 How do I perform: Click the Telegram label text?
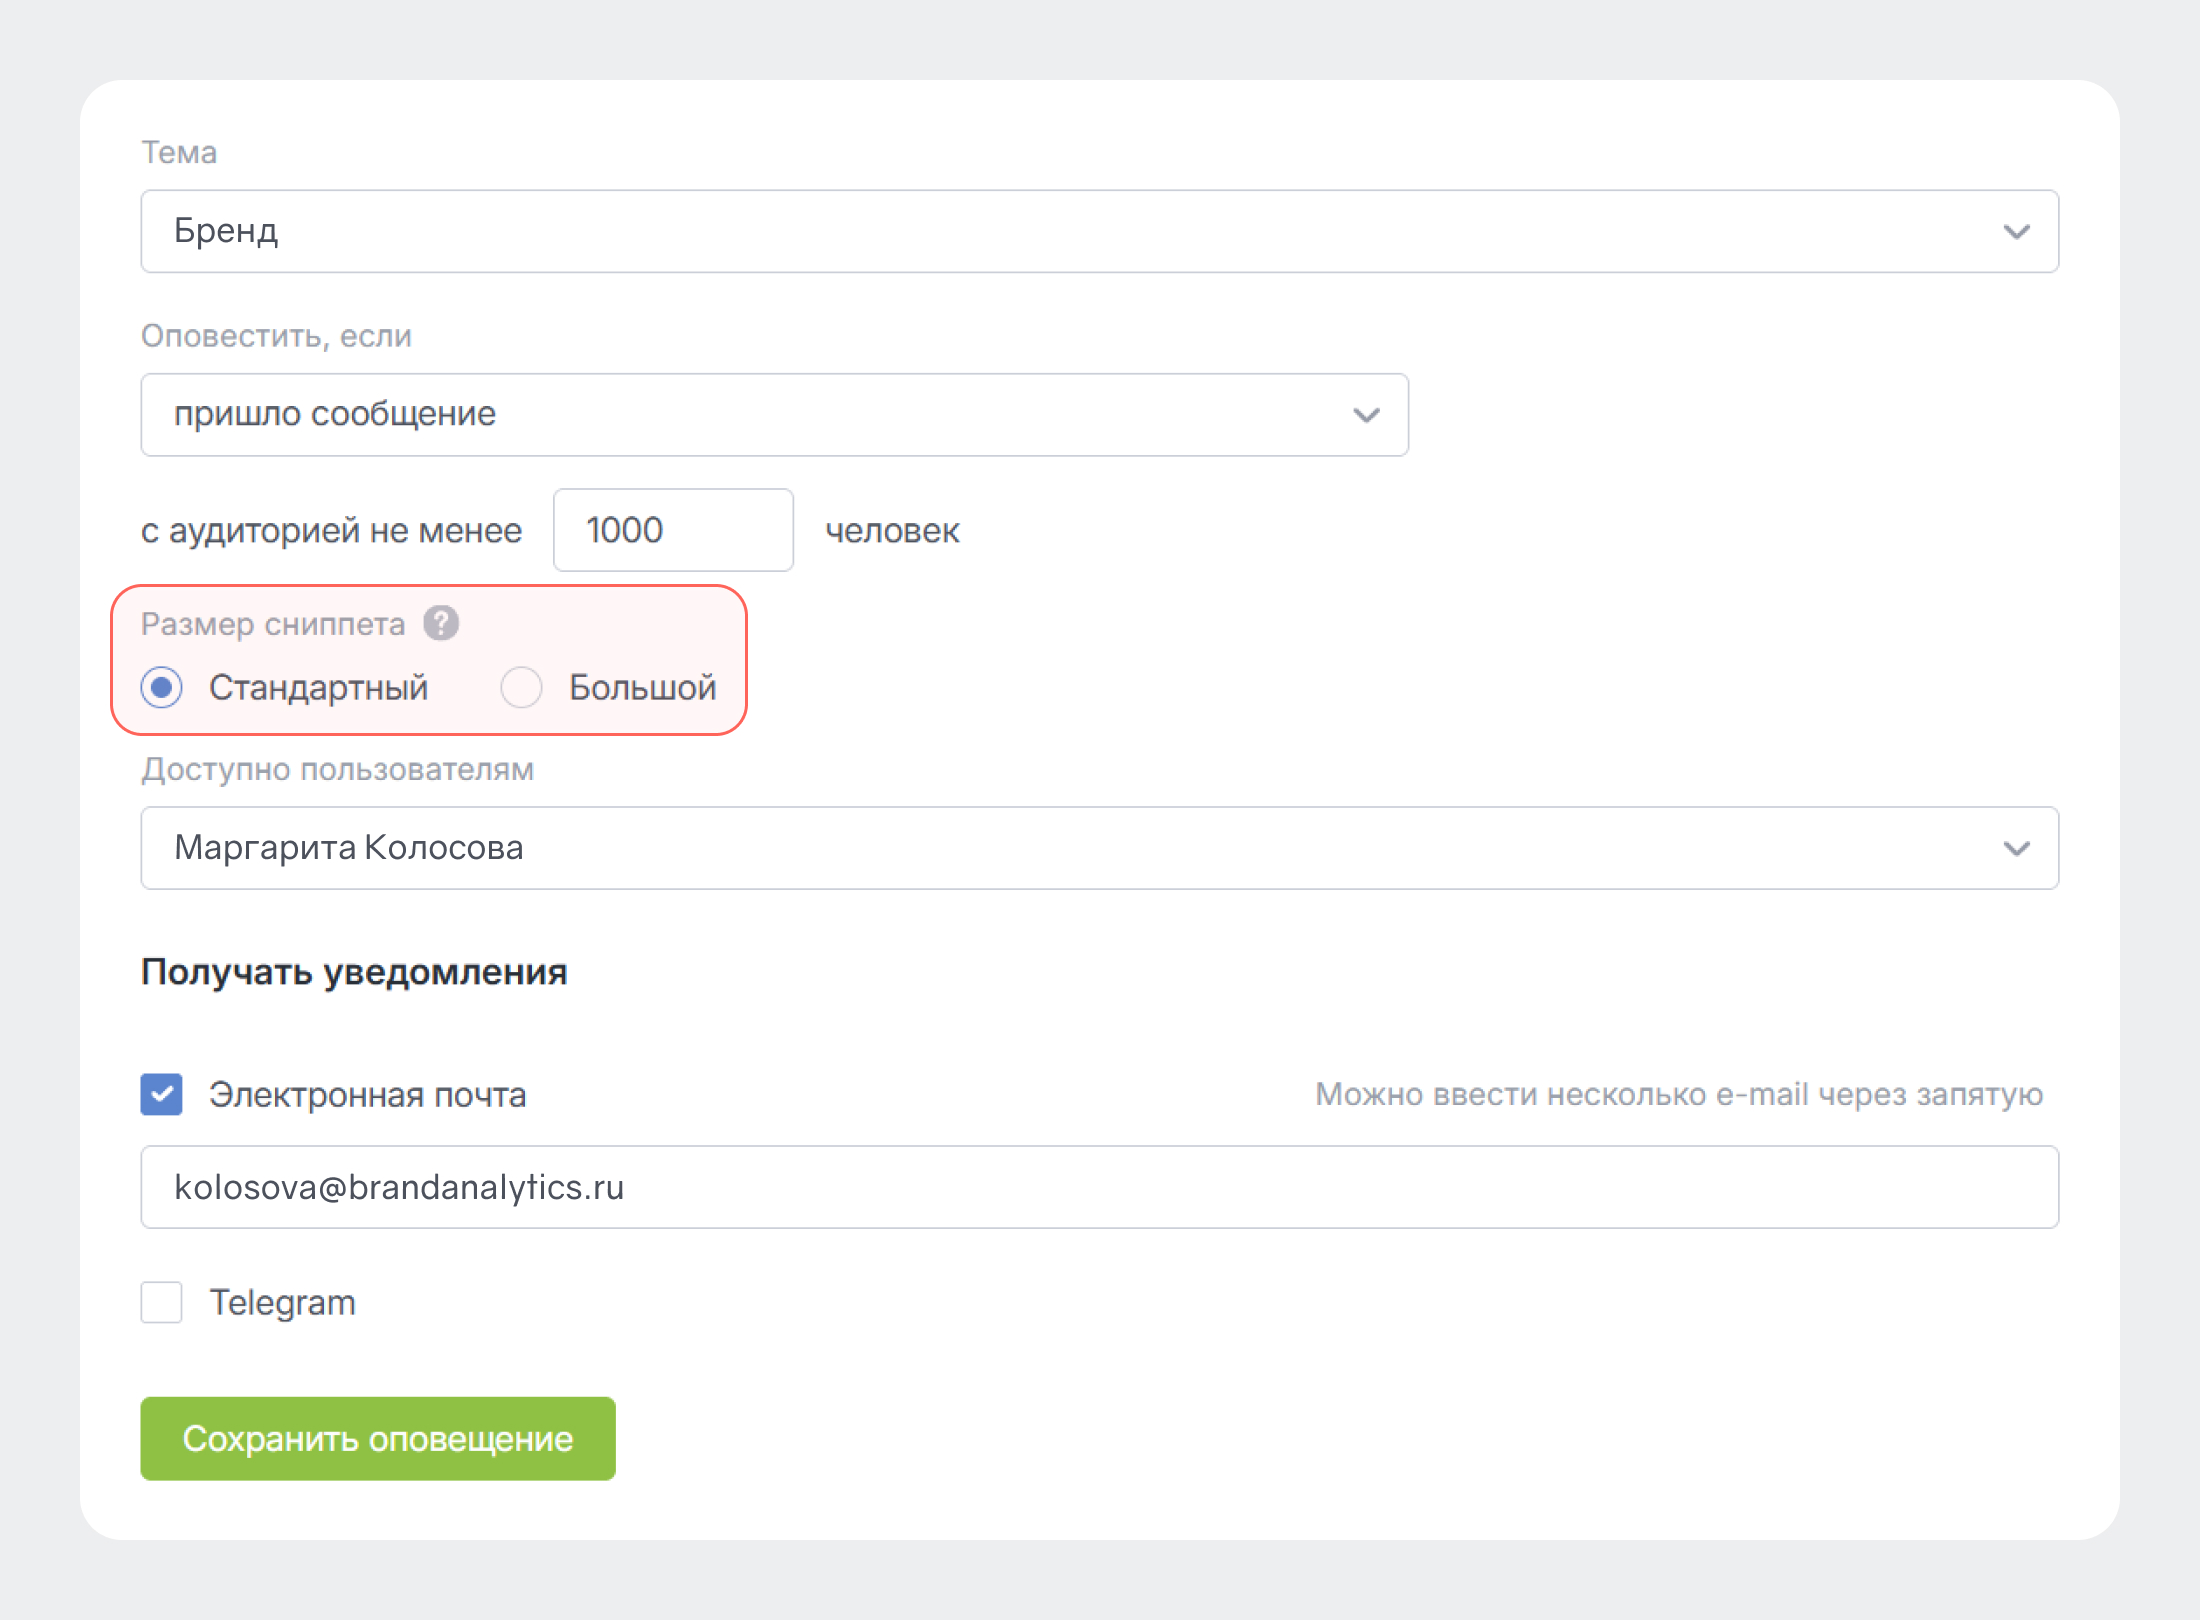282,1302
